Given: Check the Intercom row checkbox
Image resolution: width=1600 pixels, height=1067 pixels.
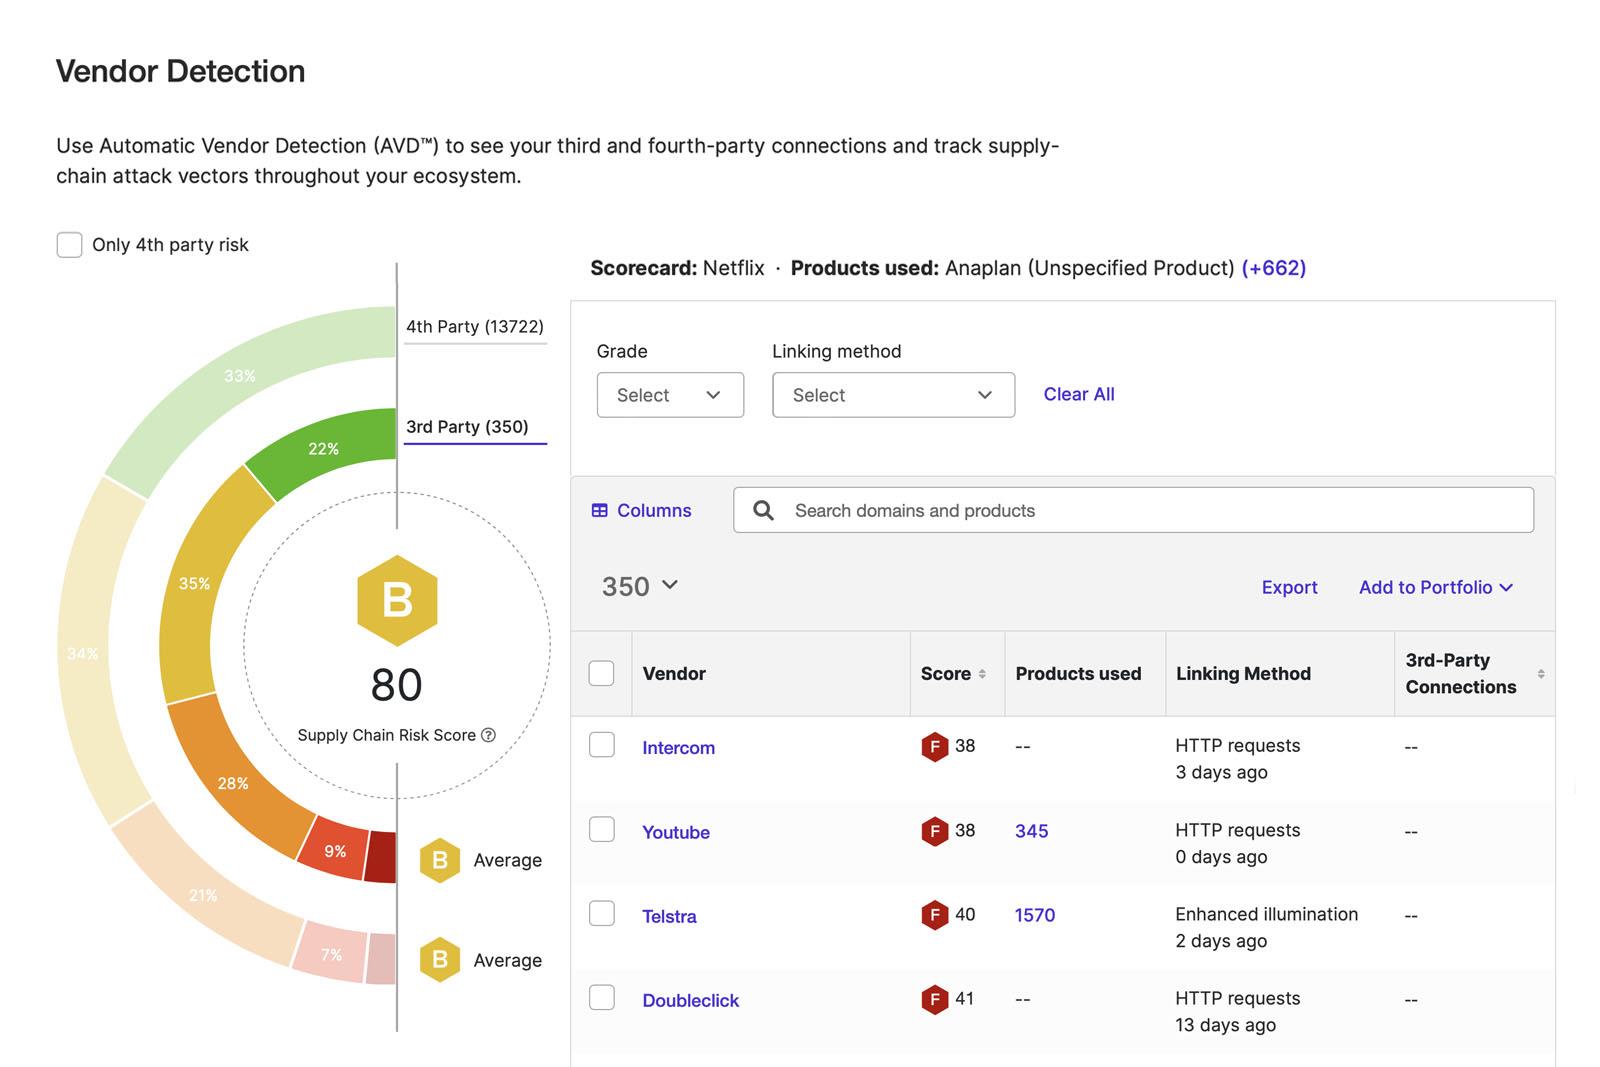Looking at the screenshot, I should click(x=601, y=745).
